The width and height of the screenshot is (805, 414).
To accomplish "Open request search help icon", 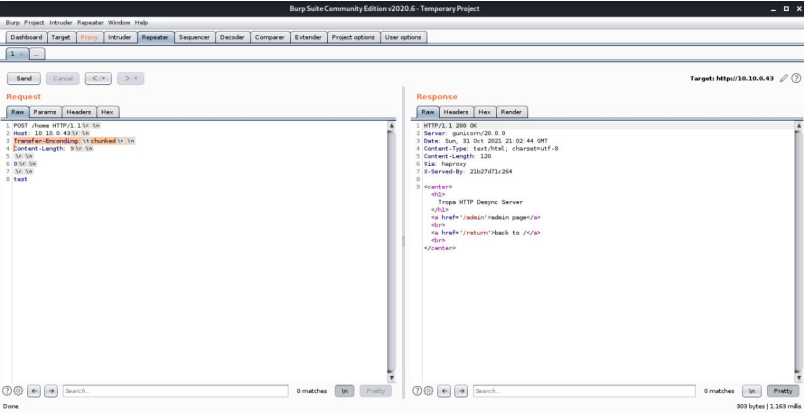I will point(9,390).
